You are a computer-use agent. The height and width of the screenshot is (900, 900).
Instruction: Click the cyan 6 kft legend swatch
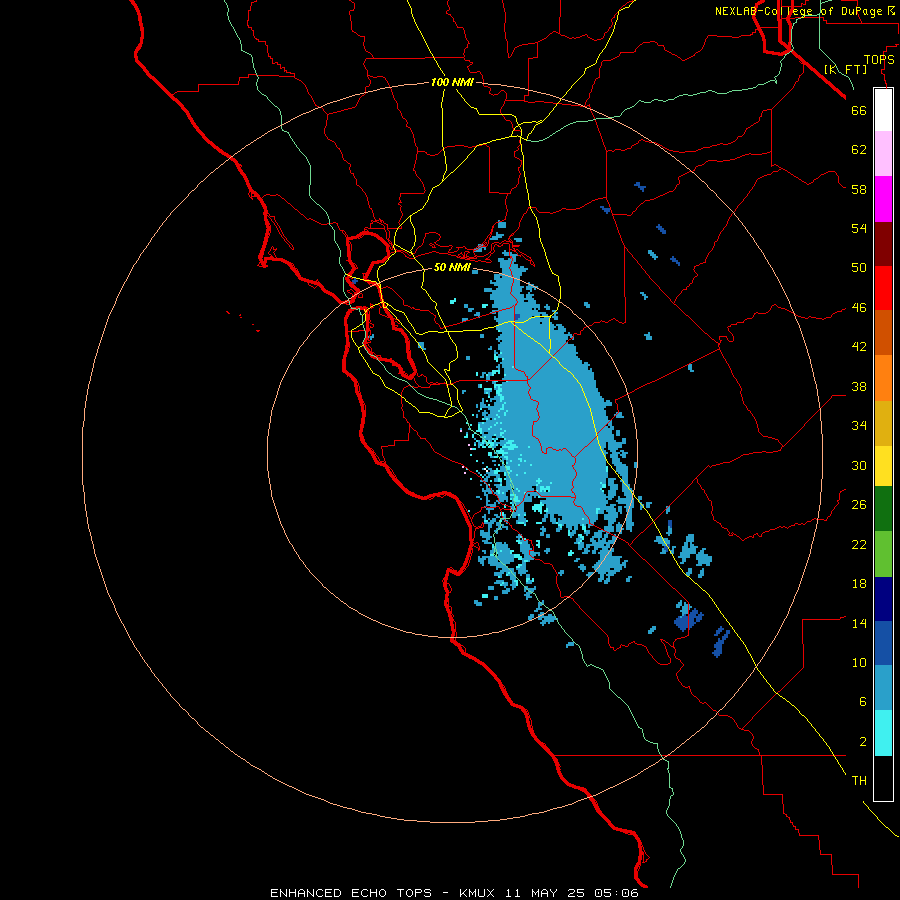tap(883, 733)
